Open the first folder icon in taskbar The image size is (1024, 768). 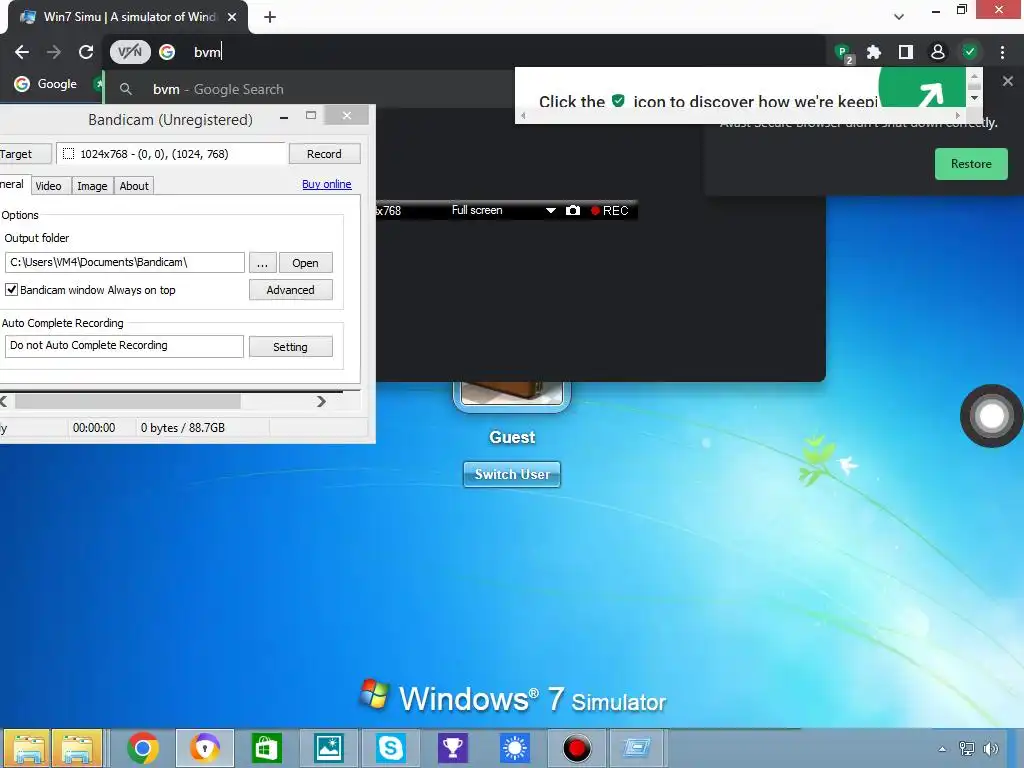point(26,748)
